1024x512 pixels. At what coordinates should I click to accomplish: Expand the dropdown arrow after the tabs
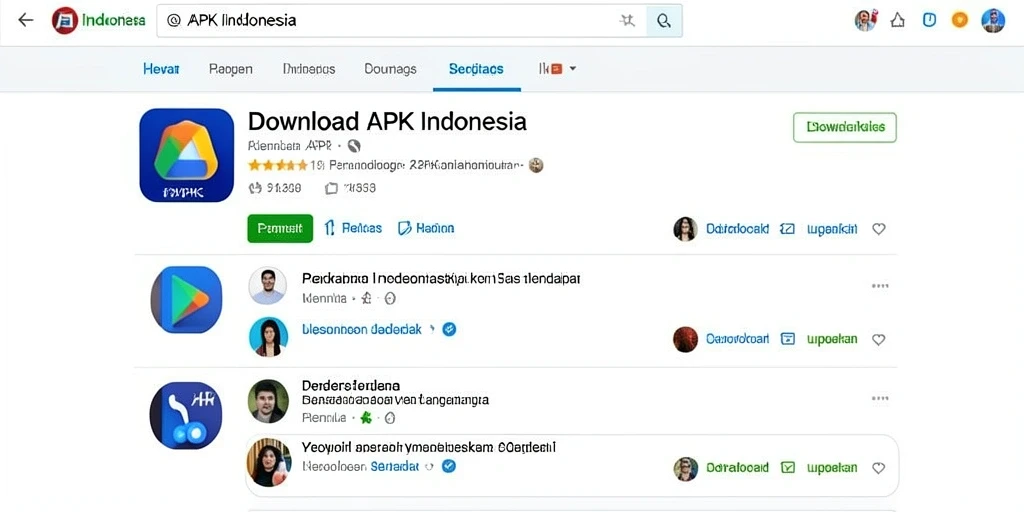click(573, 68)
